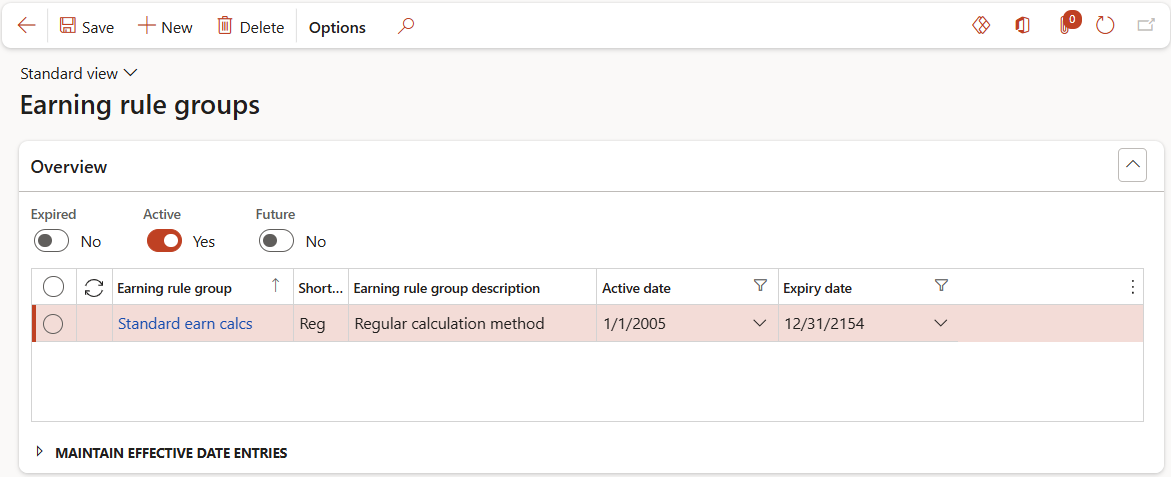Image resolution: width=1171 pixels, height=477 pixels.
Task: Delete the selected earning rule group
Action: tap(250, 27)
